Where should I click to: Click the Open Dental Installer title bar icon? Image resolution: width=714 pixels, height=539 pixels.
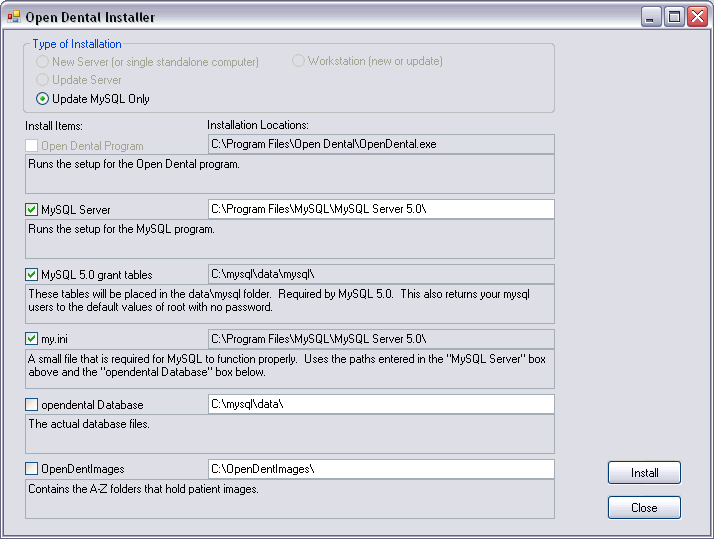tap(14, 17)
